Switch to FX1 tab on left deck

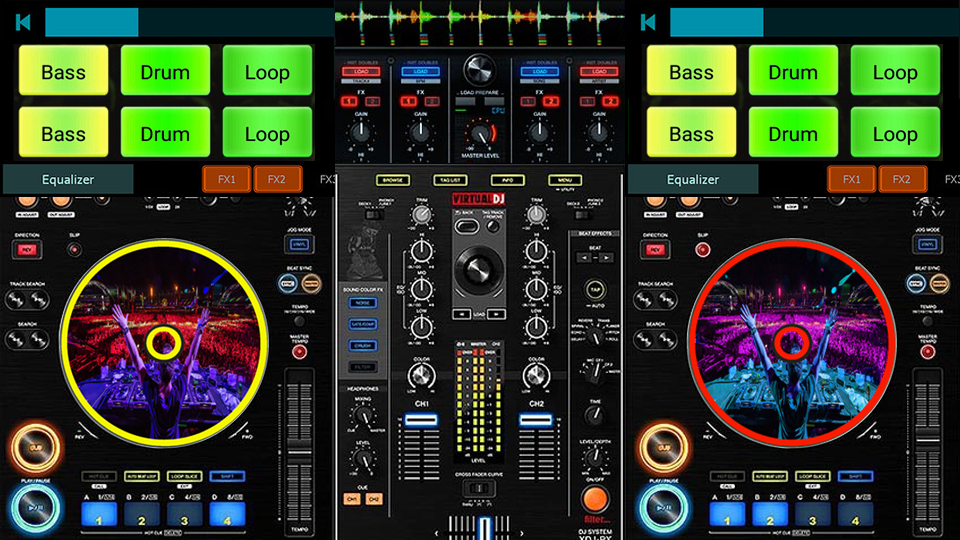pos(227,179)
